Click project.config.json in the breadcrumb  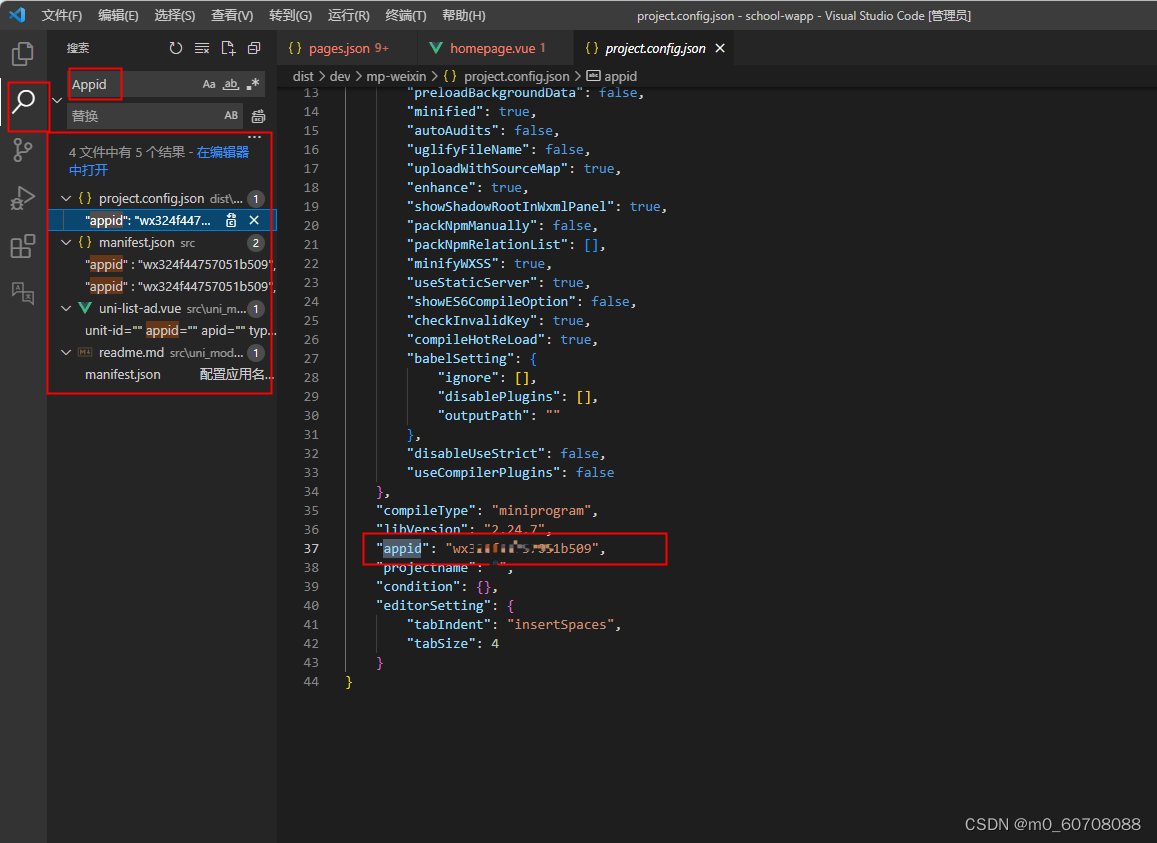(517, 76)
